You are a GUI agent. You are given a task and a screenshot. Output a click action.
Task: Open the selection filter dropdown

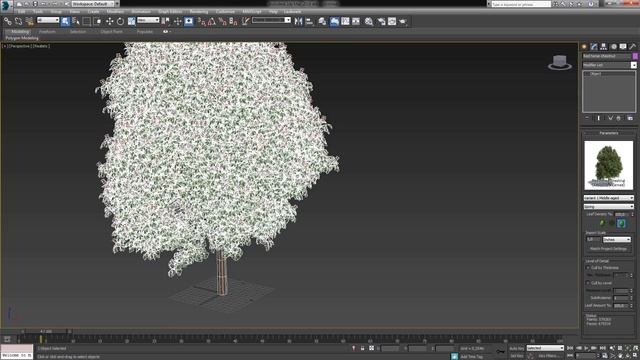tap(48, 20)
